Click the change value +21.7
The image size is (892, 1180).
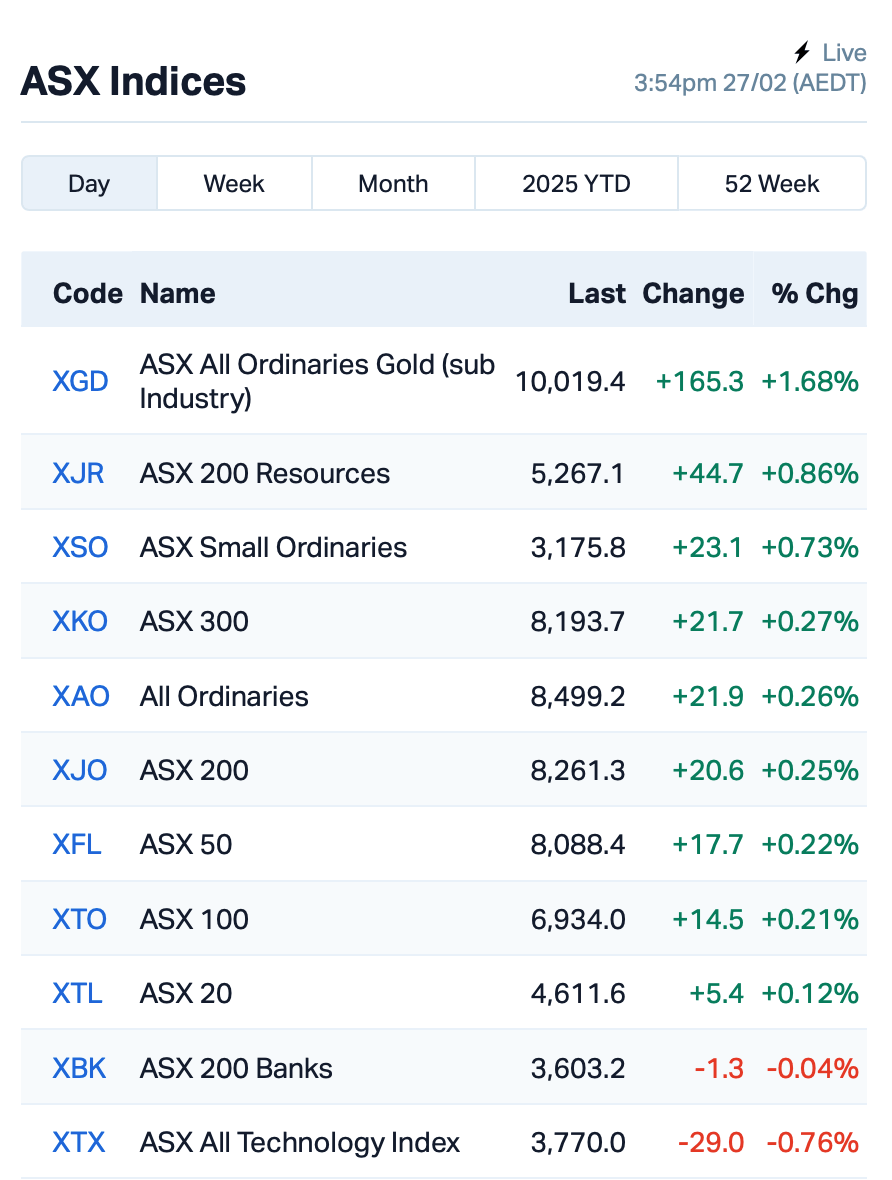(708, 622)
